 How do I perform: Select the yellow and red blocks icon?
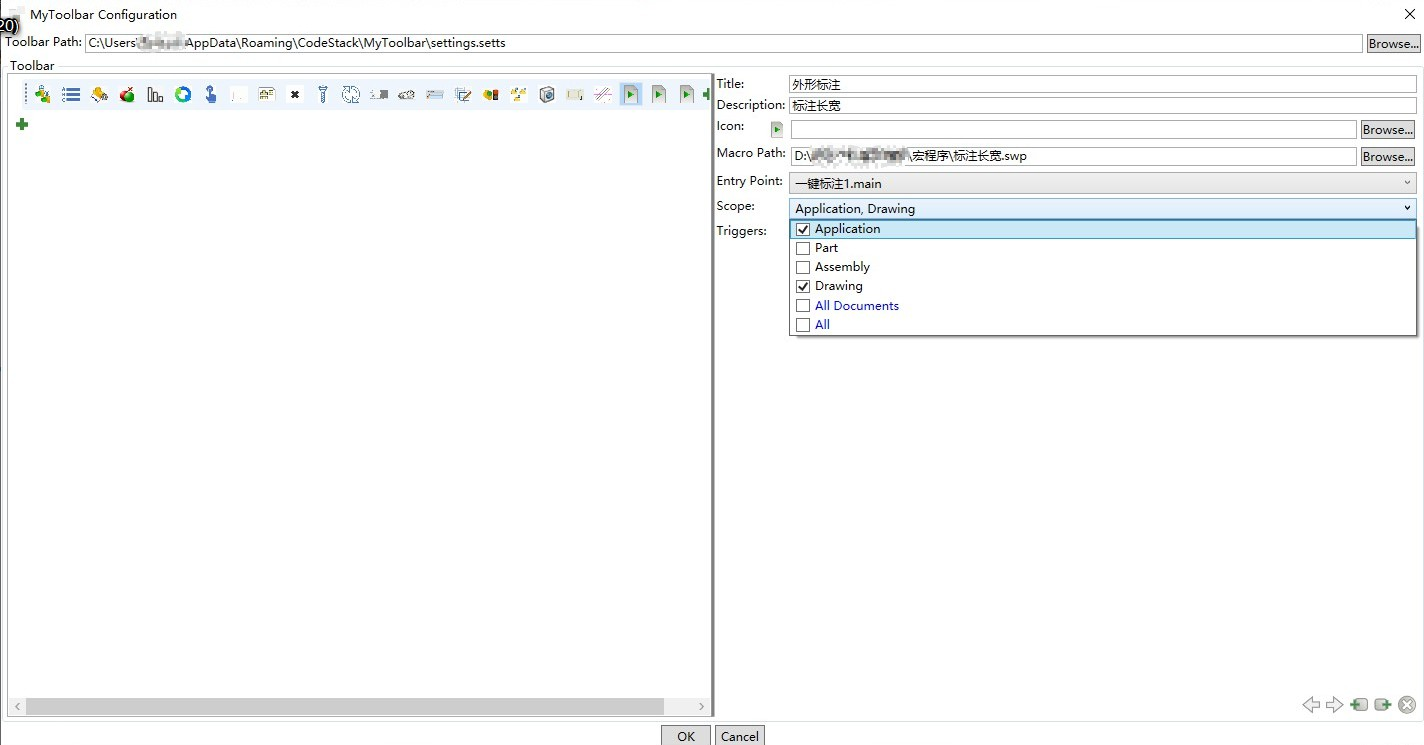pyautogui.click(x=491, y=94)
